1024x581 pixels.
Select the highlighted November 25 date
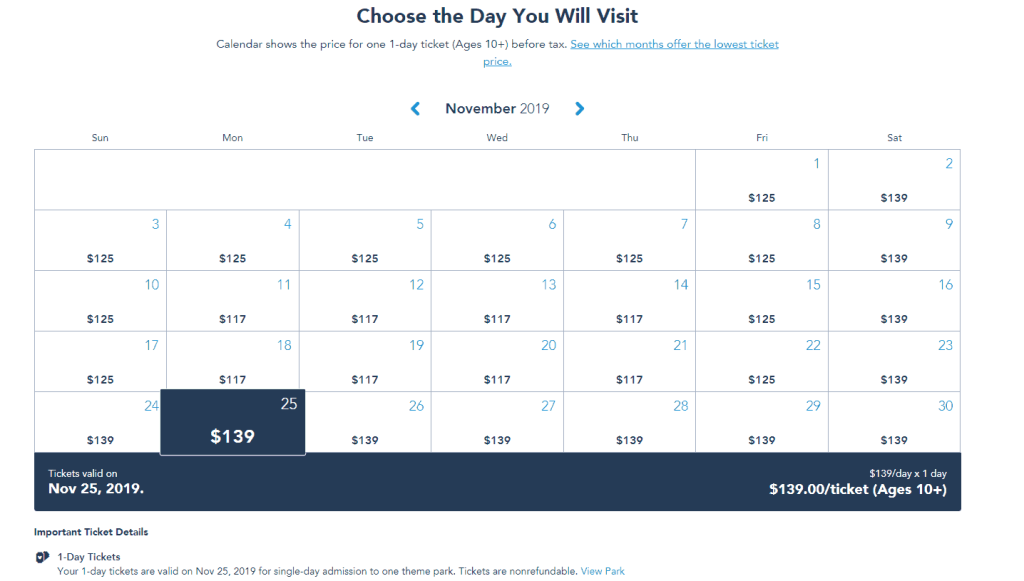click(232, 422)
